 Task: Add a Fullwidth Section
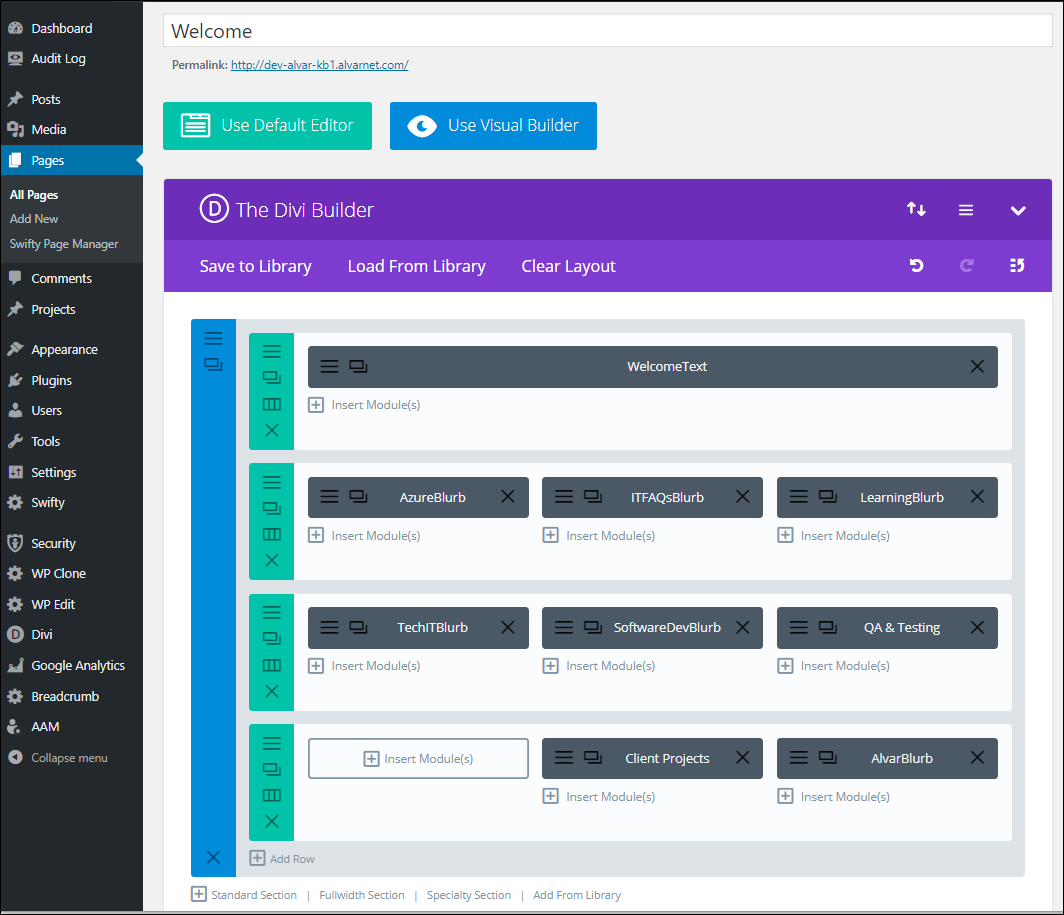(x=362, y=895)
